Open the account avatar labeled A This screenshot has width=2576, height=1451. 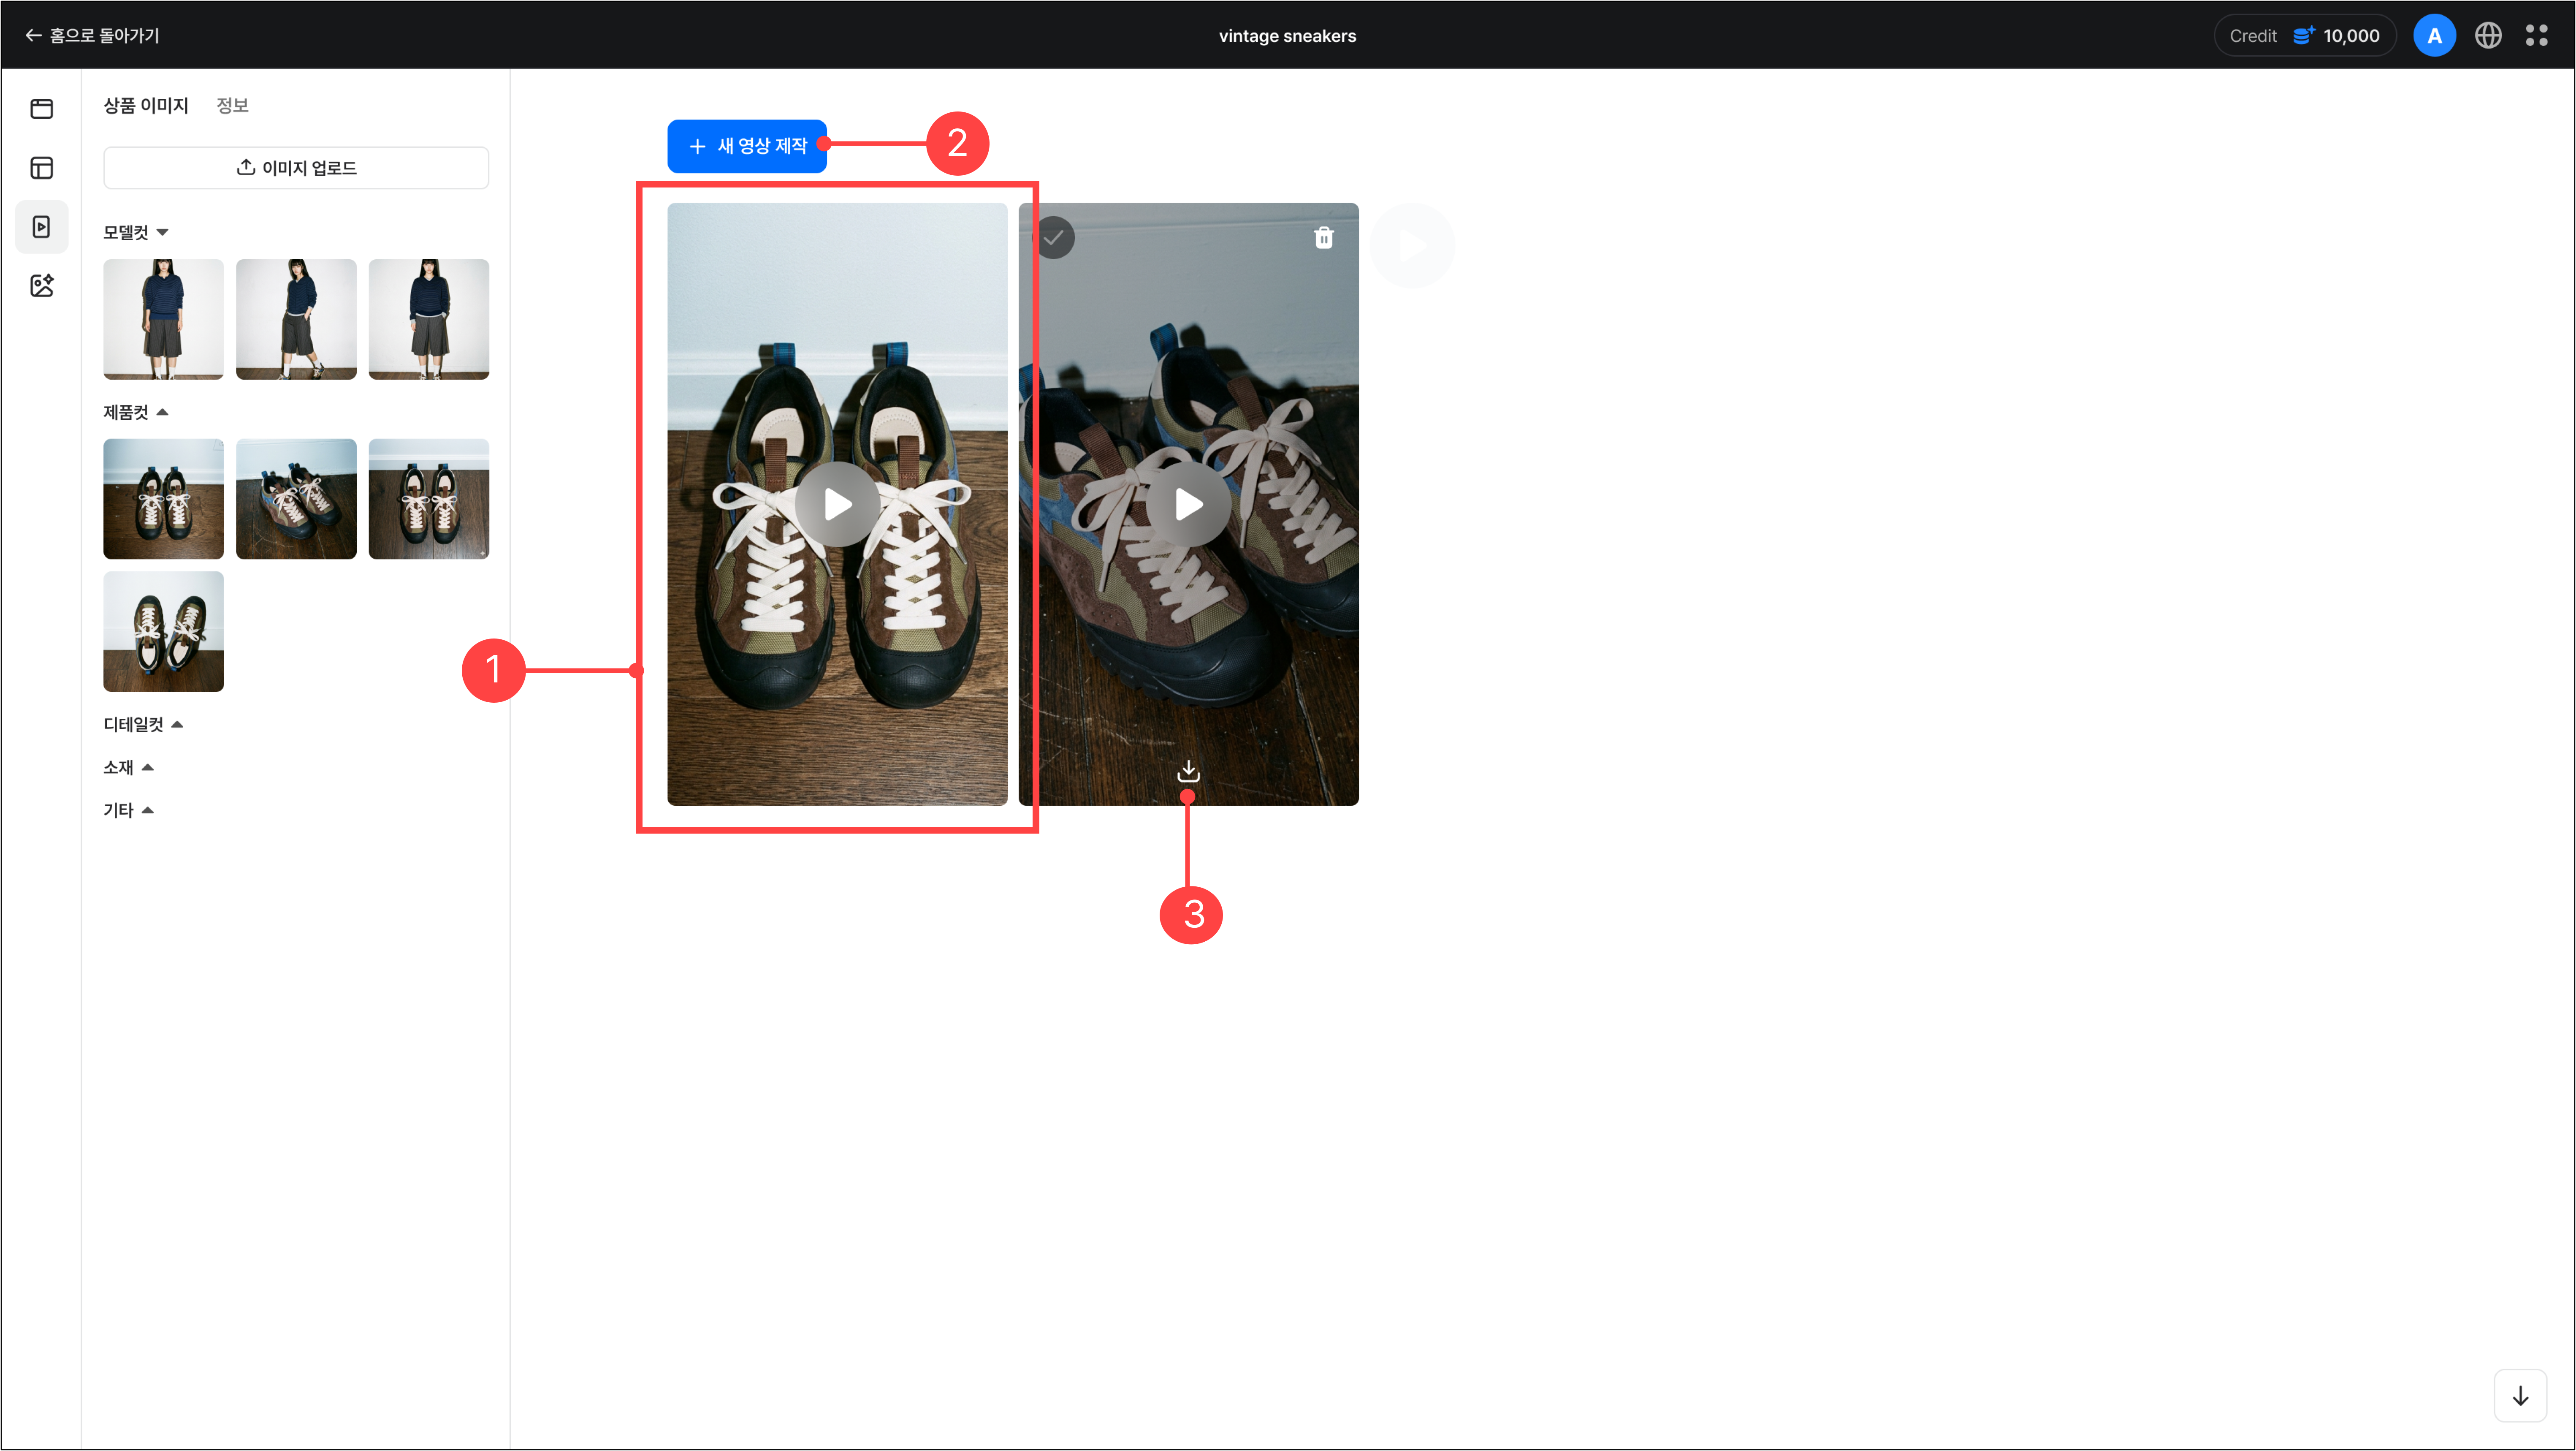[x=2434, y=36]
